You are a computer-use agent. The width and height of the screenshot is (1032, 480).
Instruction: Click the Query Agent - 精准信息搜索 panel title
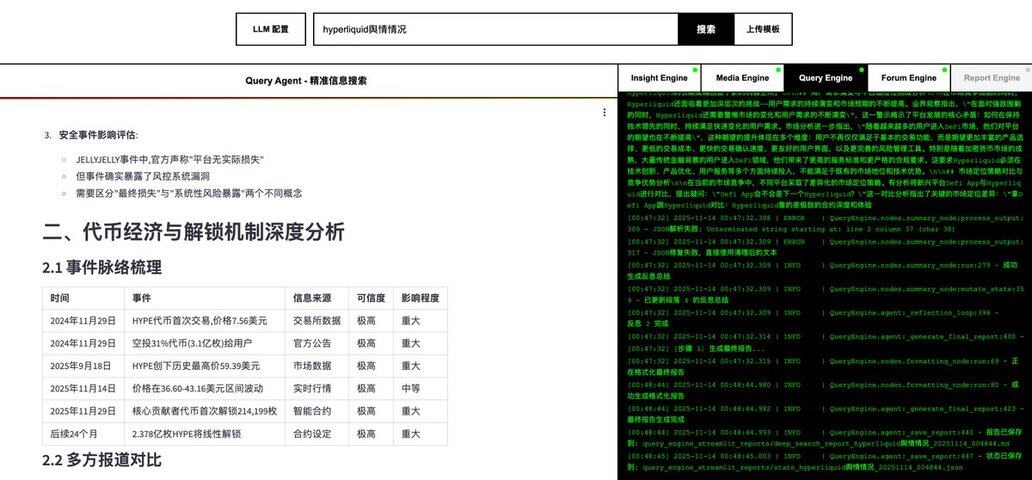click(307, 80)
